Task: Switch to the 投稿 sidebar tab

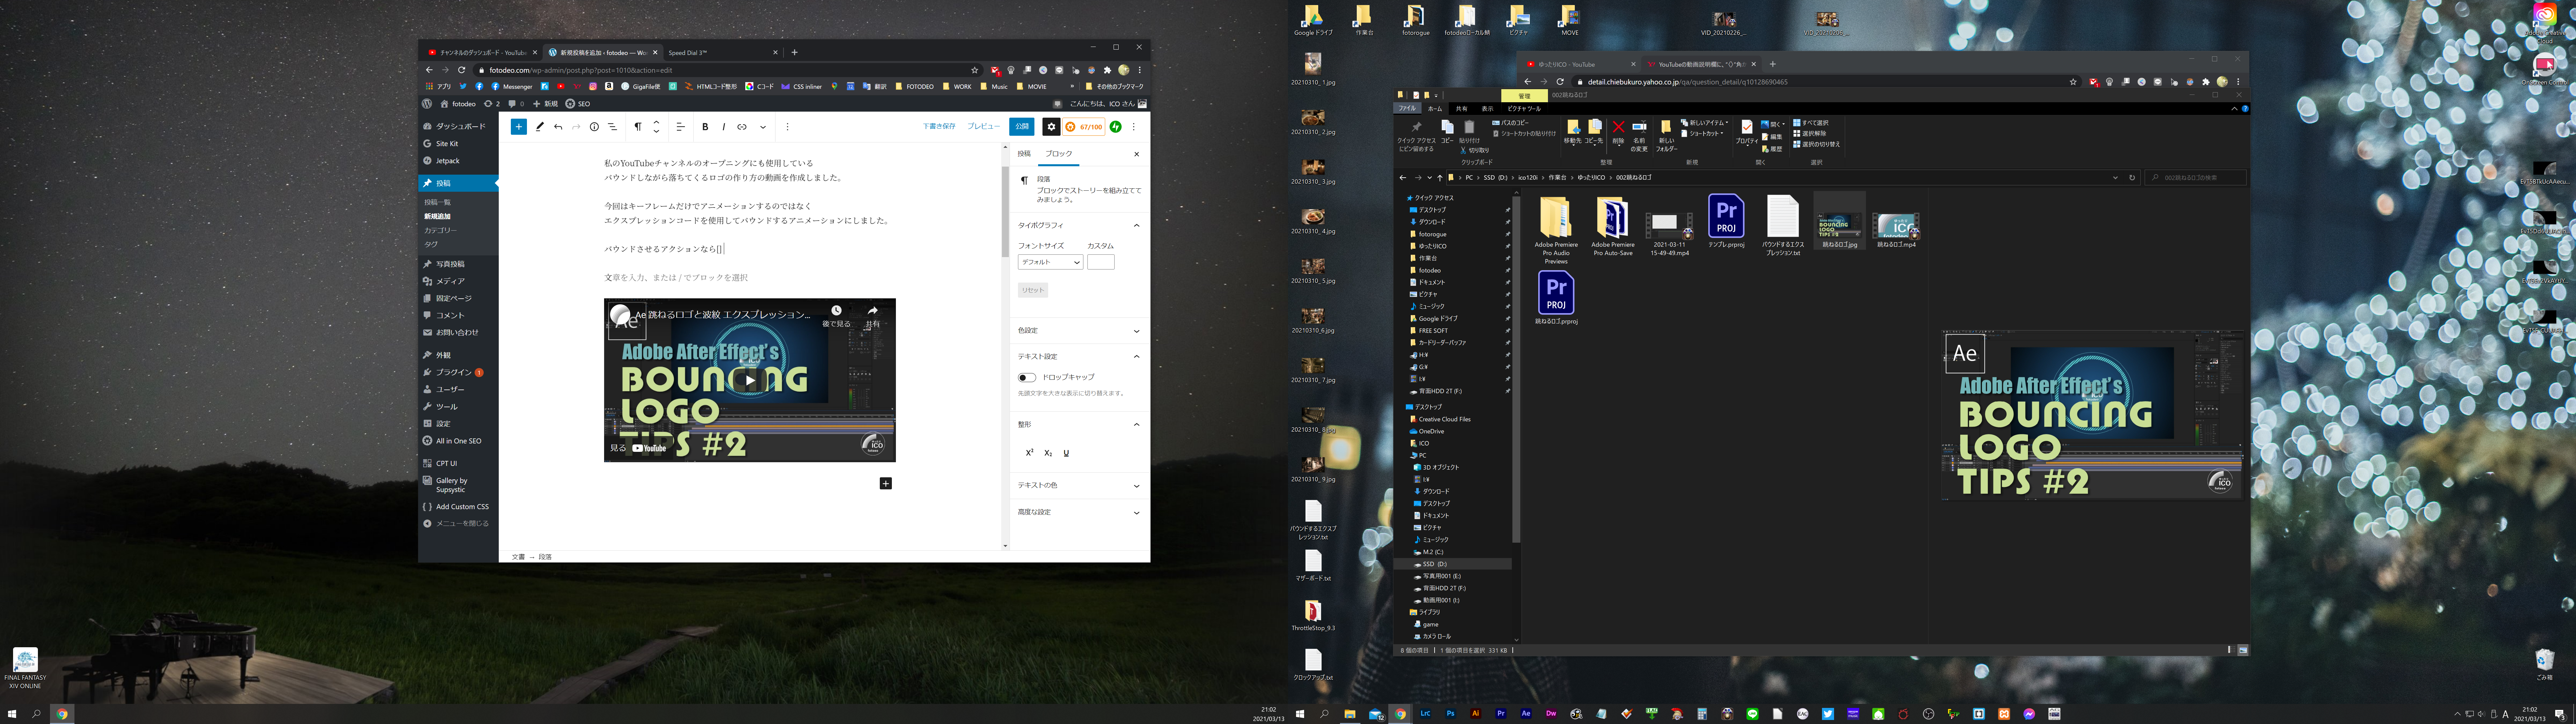Action: [x=1024, y=154]
